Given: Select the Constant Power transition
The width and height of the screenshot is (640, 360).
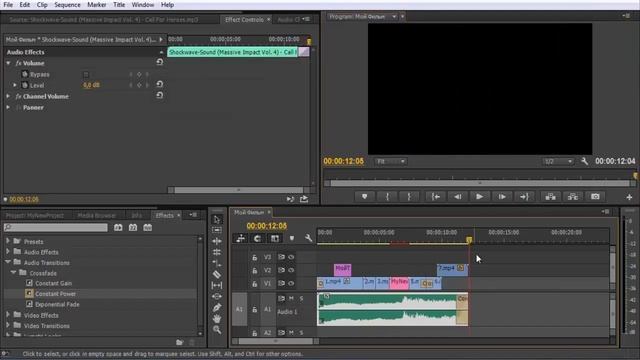Looking at the screenshot, I should tap(56, 294).
